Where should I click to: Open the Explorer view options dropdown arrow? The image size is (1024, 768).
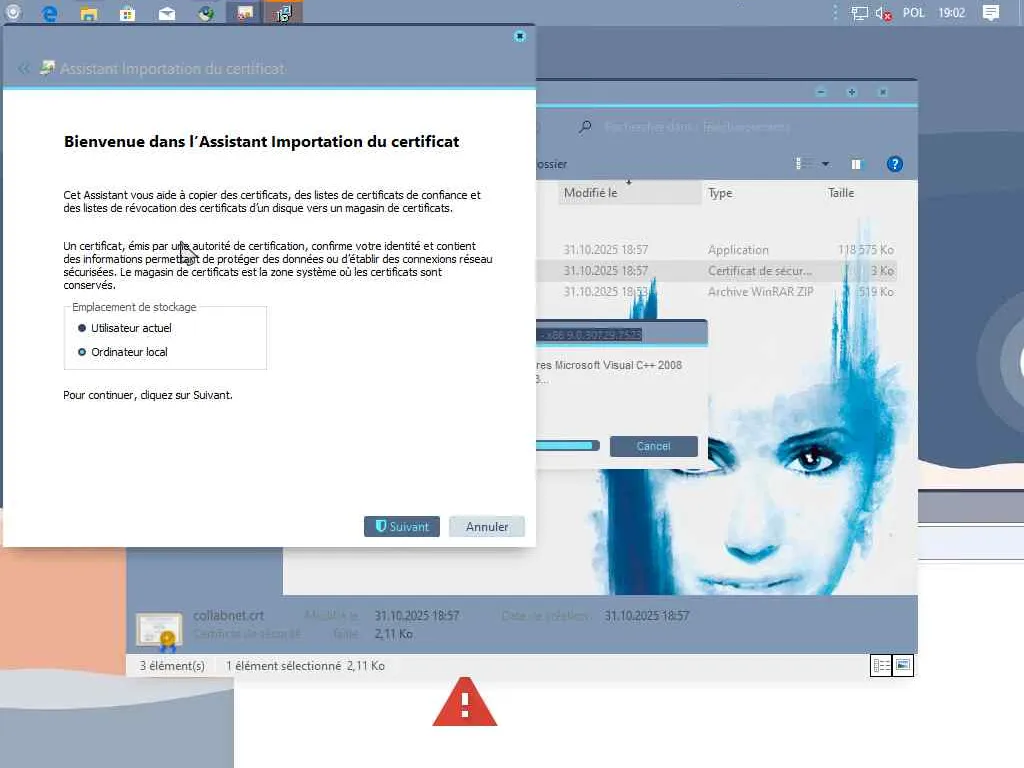[825, 164]
